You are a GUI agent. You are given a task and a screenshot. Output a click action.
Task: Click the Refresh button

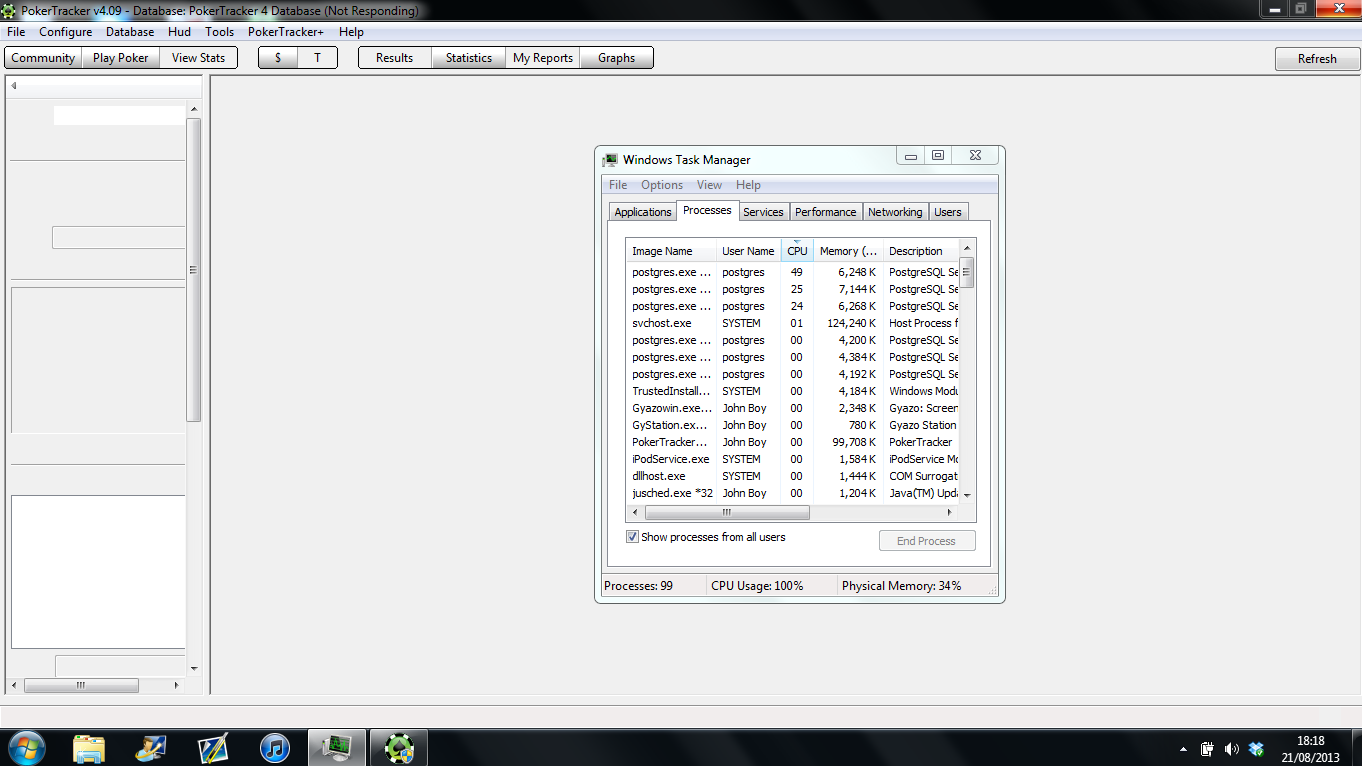tap(1317, 59)
